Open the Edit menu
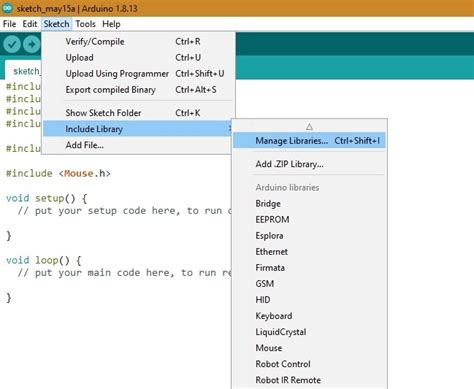Image resolution: width=474 pixels, height=389 pixels. pos(30,24)
